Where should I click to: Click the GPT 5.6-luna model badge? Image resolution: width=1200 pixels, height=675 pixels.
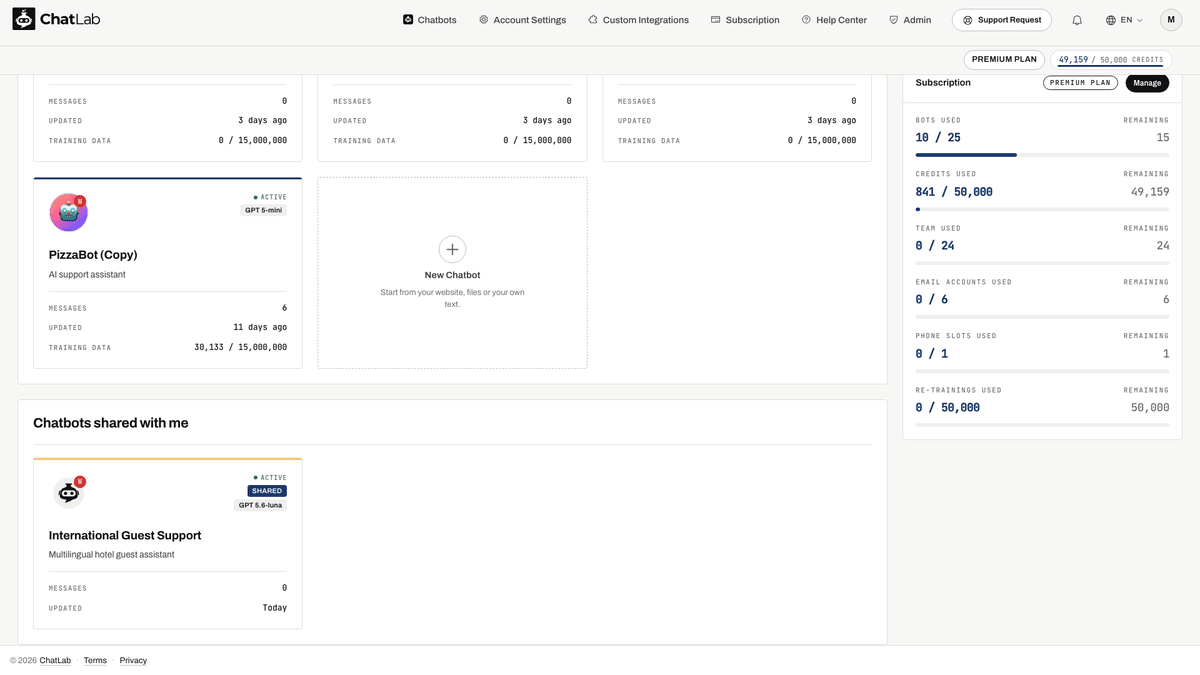tap(261, 505)
